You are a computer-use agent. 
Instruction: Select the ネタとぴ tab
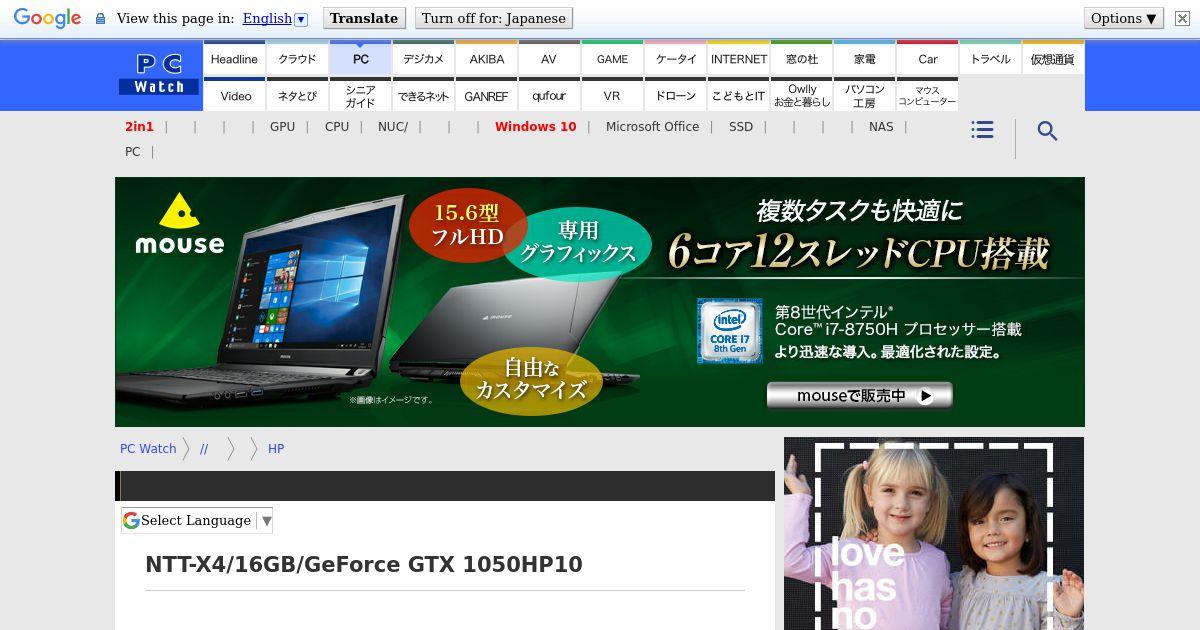coord(297,96)
